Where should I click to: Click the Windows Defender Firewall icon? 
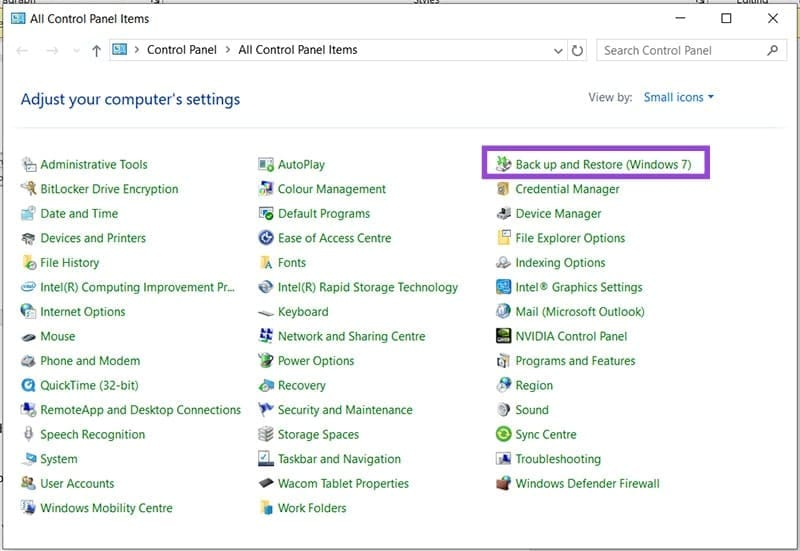[x=505, y=484]
